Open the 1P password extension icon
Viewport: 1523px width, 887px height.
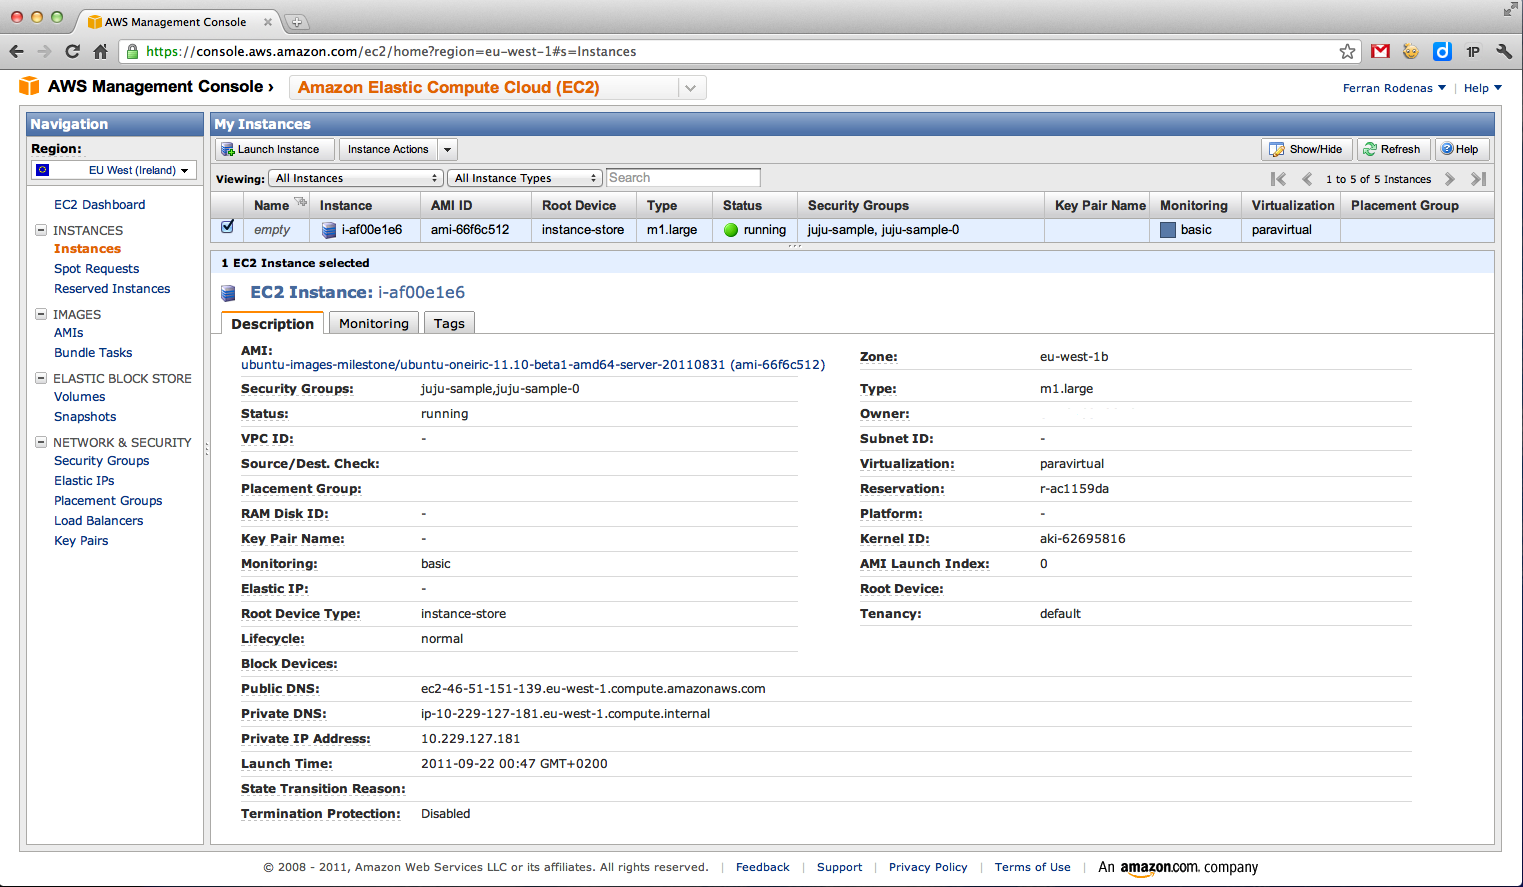1473,51
